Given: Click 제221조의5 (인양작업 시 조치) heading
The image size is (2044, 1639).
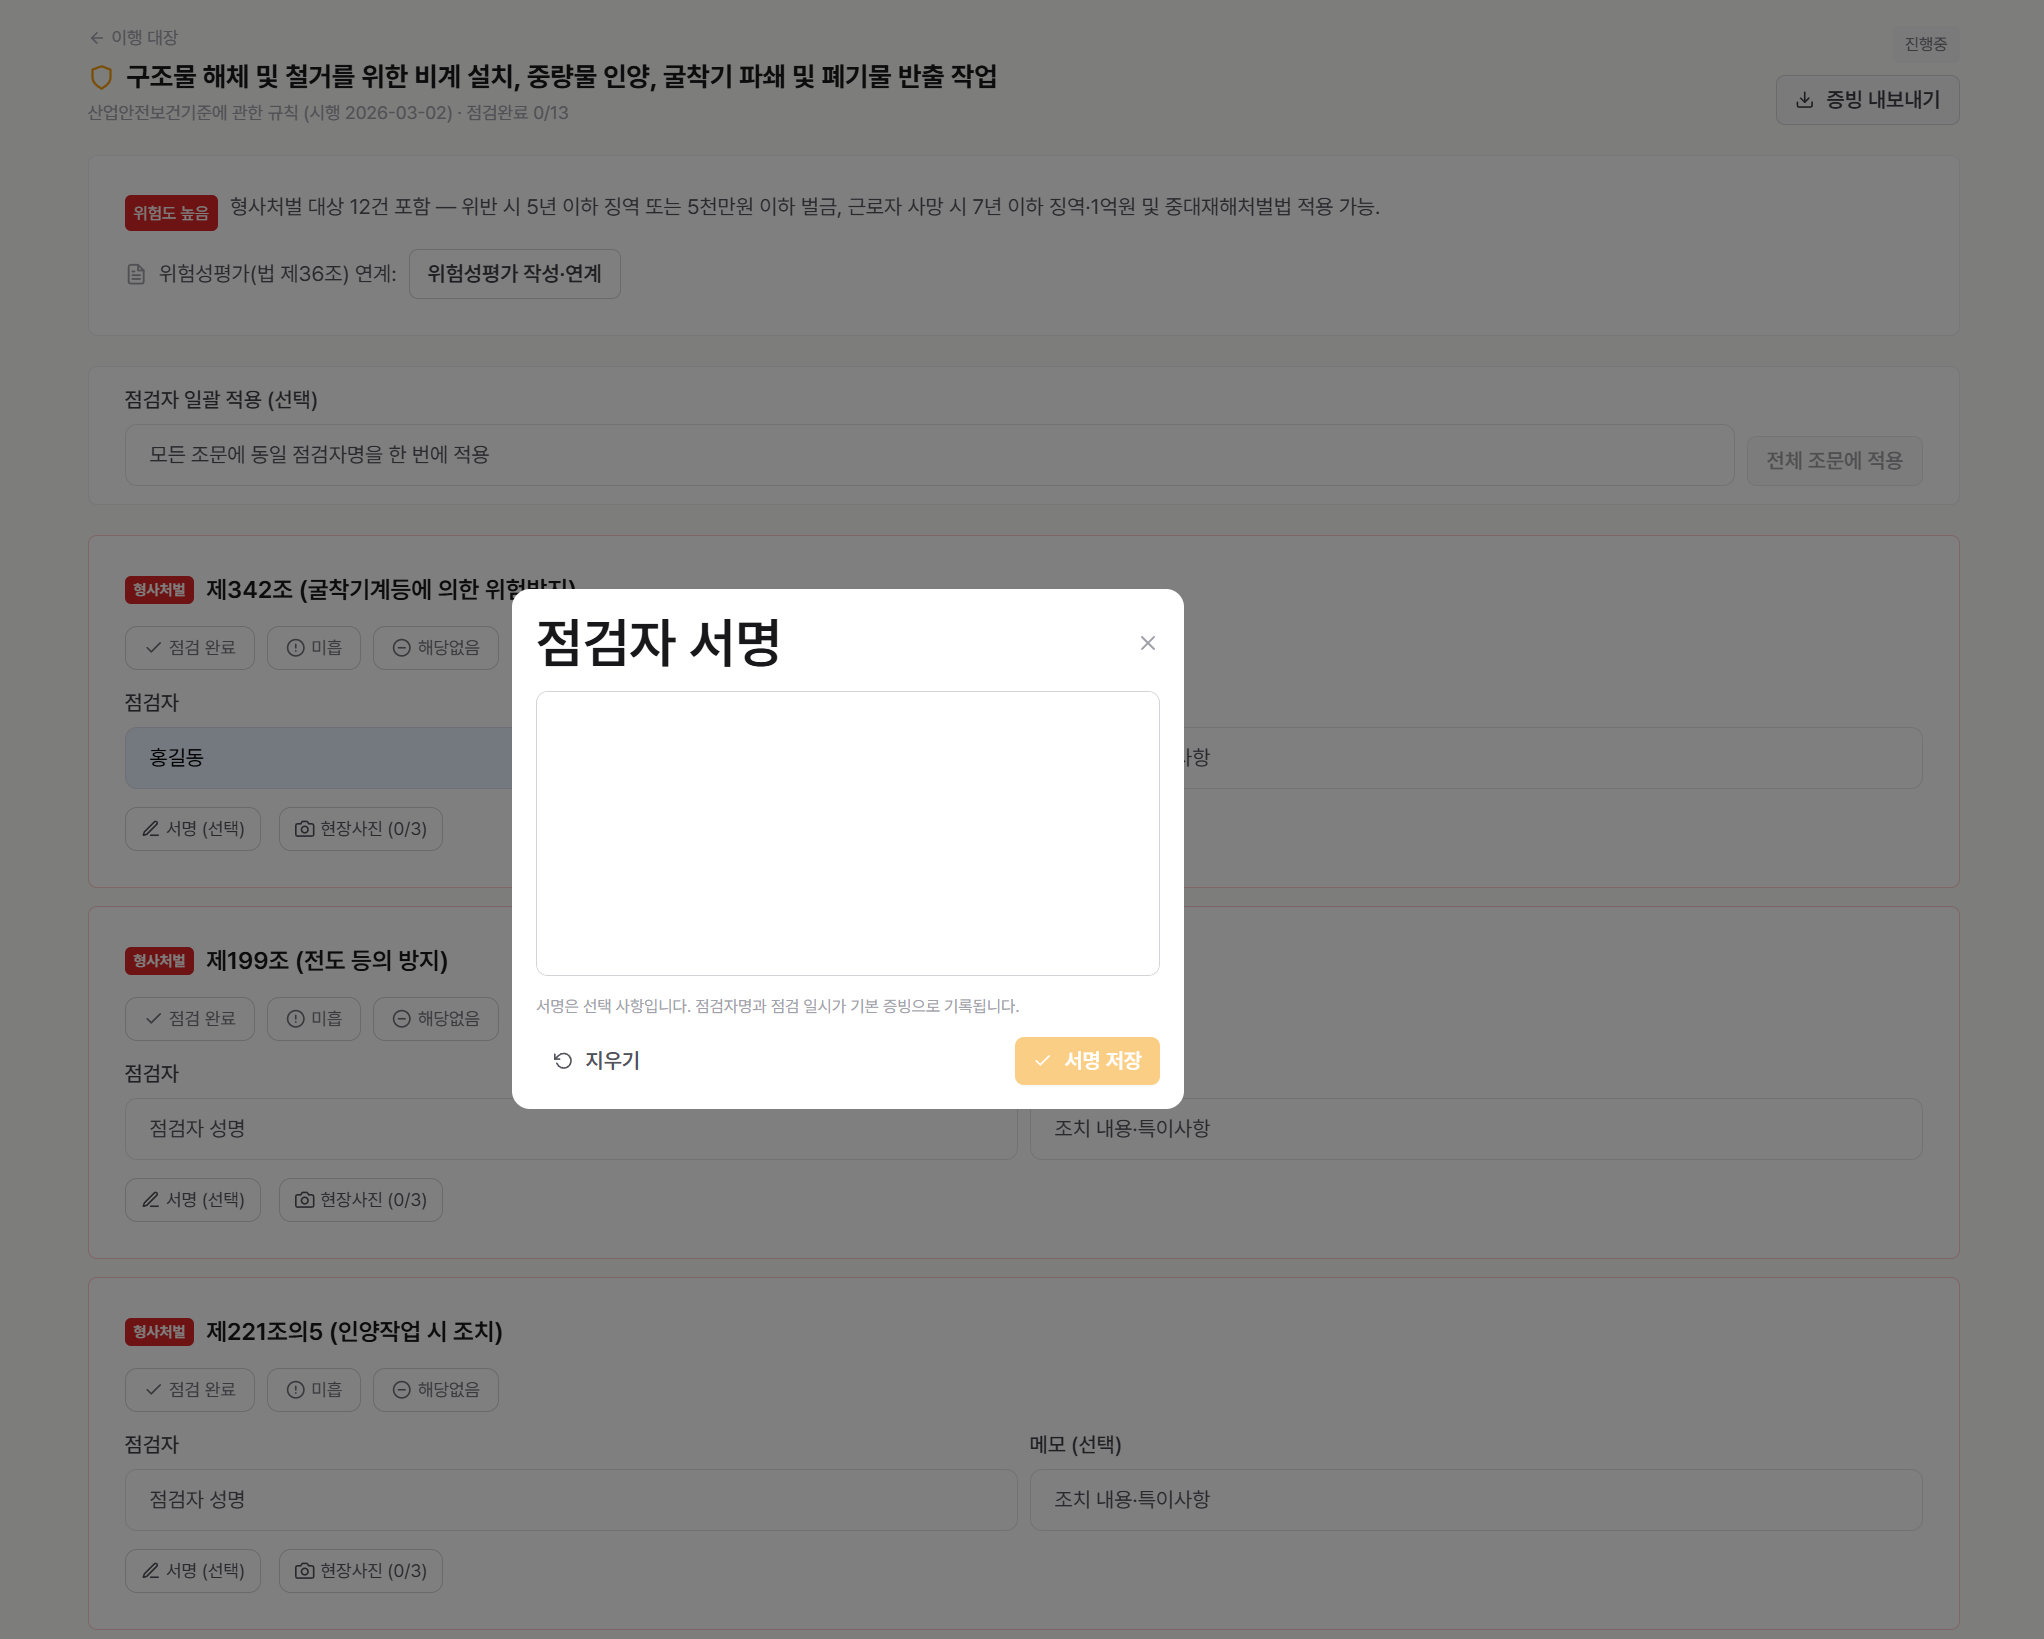Looking at the screenshot, I should (354, 1332).
